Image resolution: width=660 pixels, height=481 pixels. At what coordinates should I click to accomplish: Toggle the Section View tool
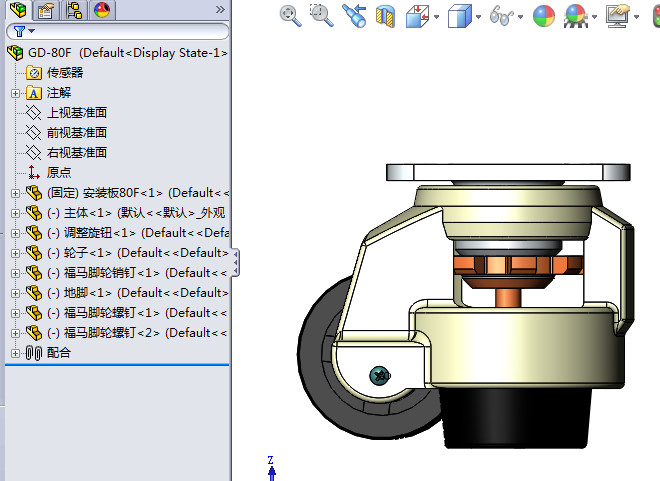(385, 16)
